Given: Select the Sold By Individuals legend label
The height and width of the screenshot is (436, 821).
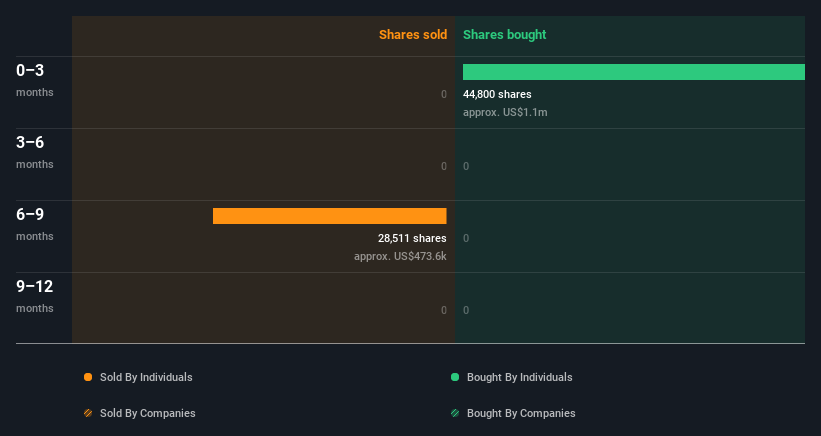Looking at the screenshot, I should [146, 377].
